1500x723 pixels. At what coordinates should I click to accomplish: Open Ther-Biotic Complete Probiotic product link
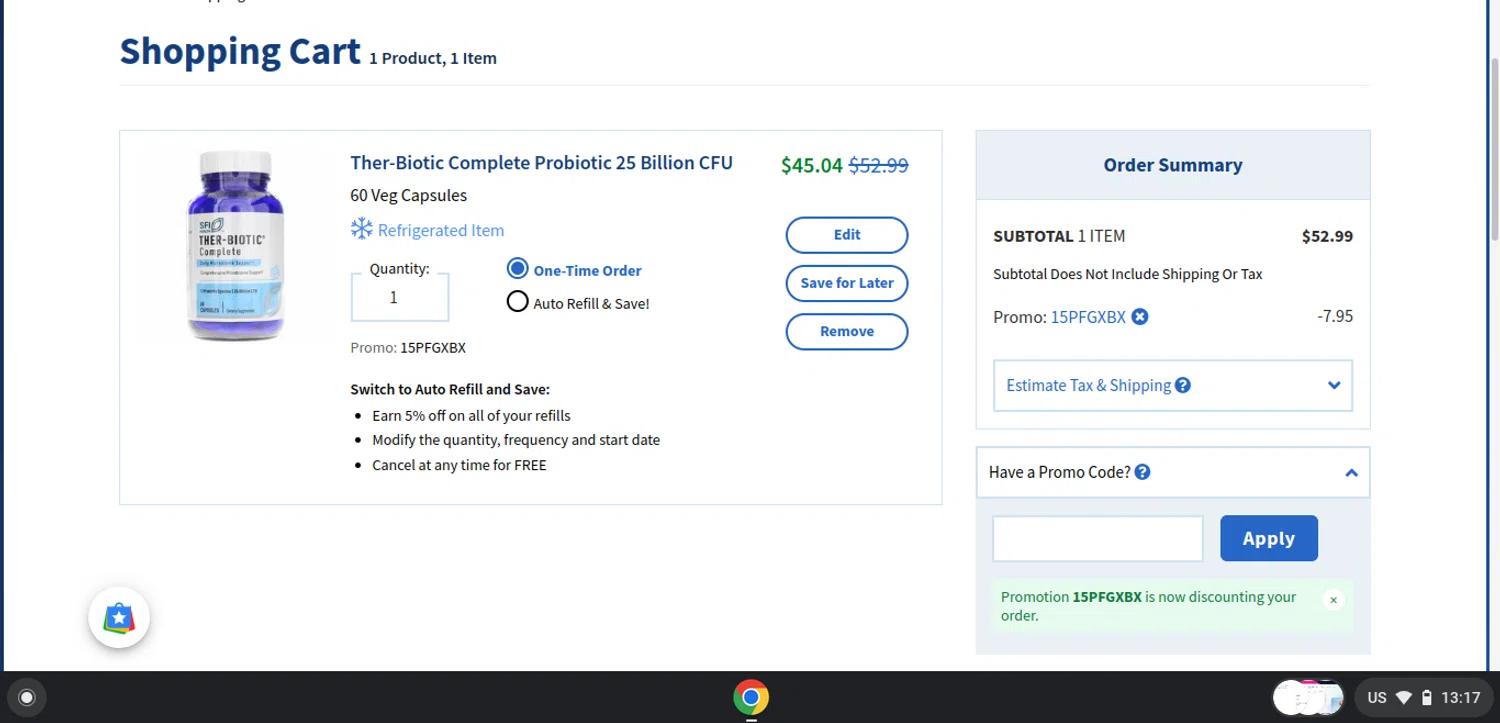tap(541, 163)
